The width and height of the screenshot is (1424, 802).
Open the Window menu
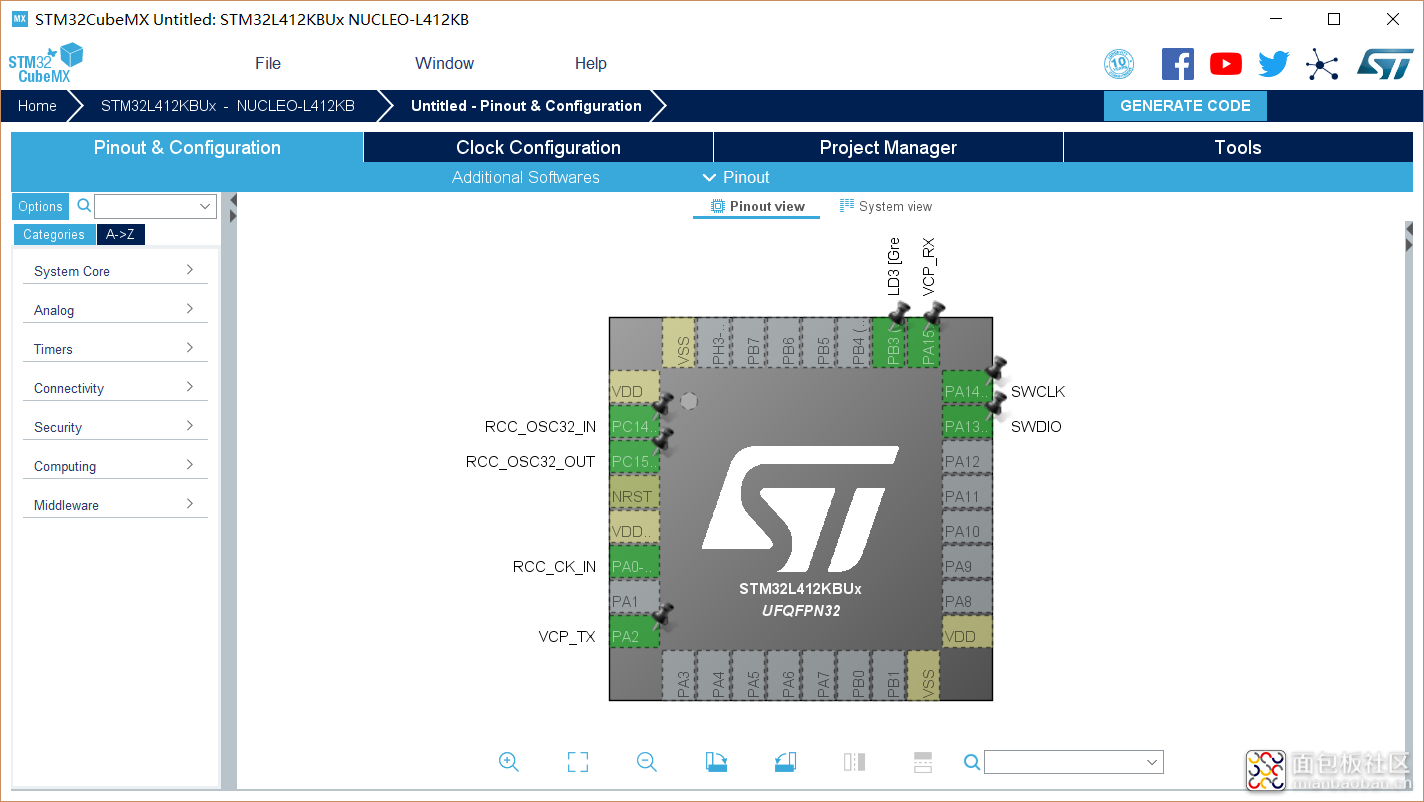pyautogui.click(x=445, y=63)
